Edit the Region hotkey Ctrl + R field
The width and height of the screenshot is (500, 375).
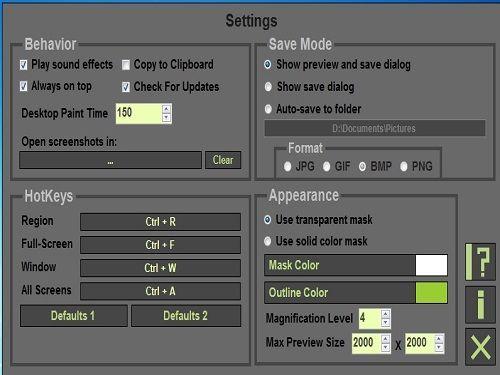(x=160, y=222)
